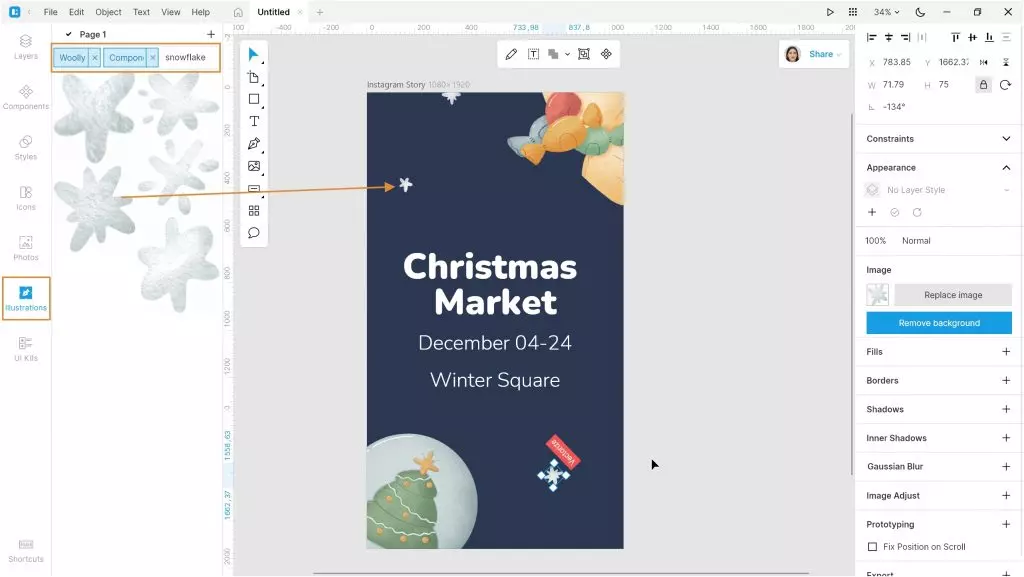
Task: Open the 34% zoom dropdown
Action: tap(886, 12)
